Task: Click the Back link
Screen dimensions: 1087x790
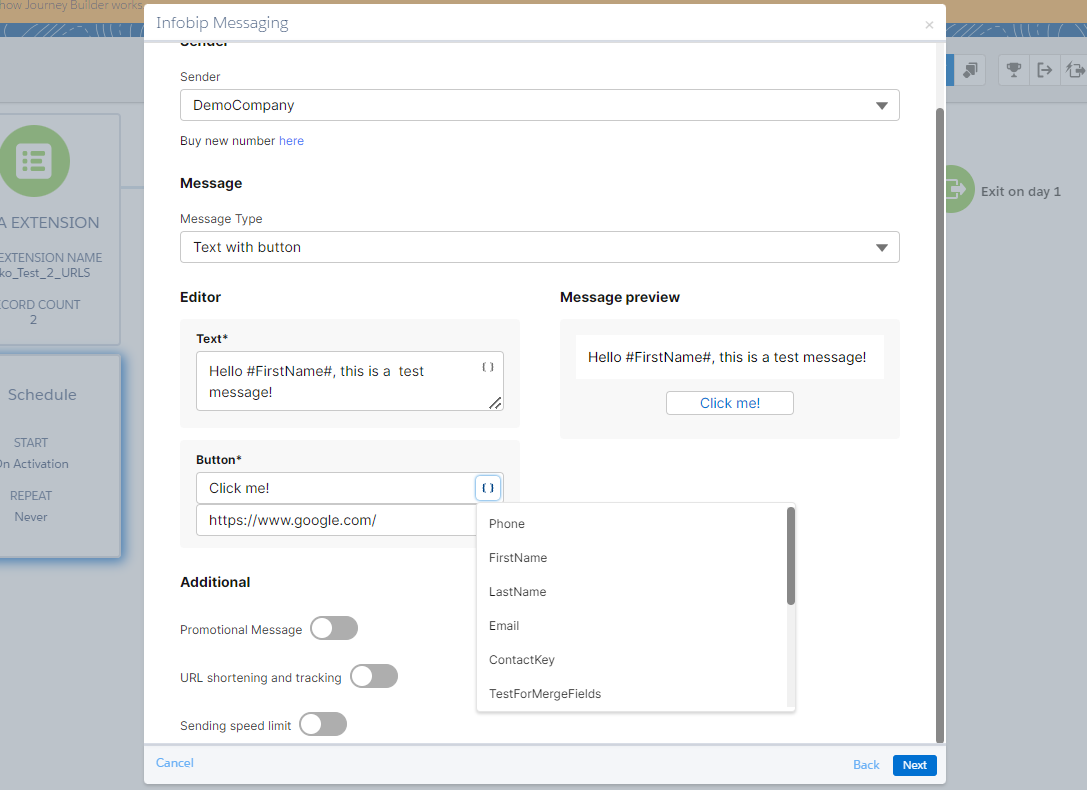Action: (x=866, y=764)
